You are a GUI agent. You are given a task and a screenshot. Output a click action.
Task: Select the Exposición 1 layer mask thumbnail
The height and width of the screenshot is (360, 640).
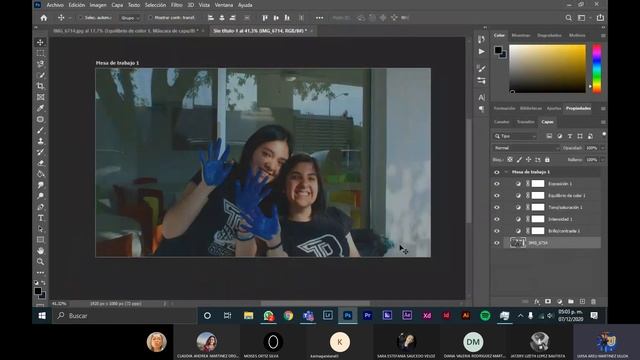click(x=538, y=184)
